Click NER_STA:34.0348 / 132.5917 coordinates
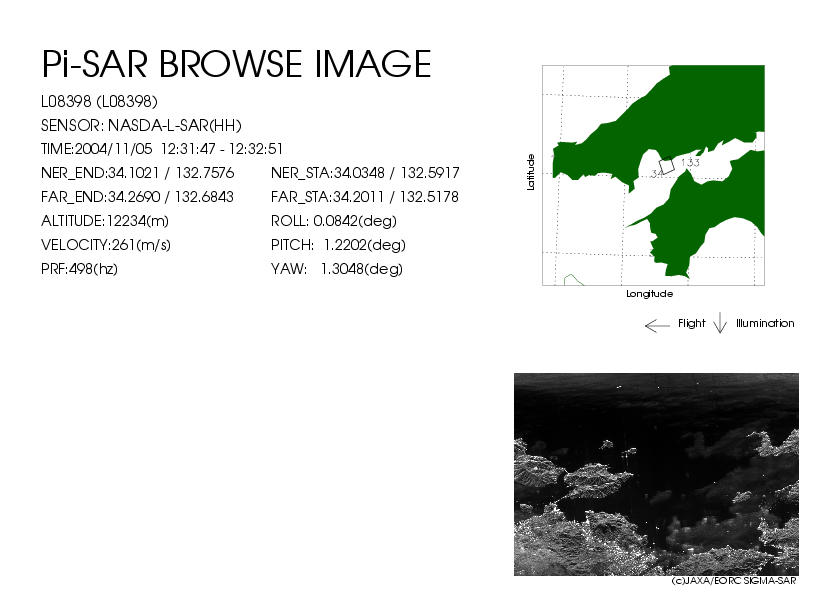 365,173
